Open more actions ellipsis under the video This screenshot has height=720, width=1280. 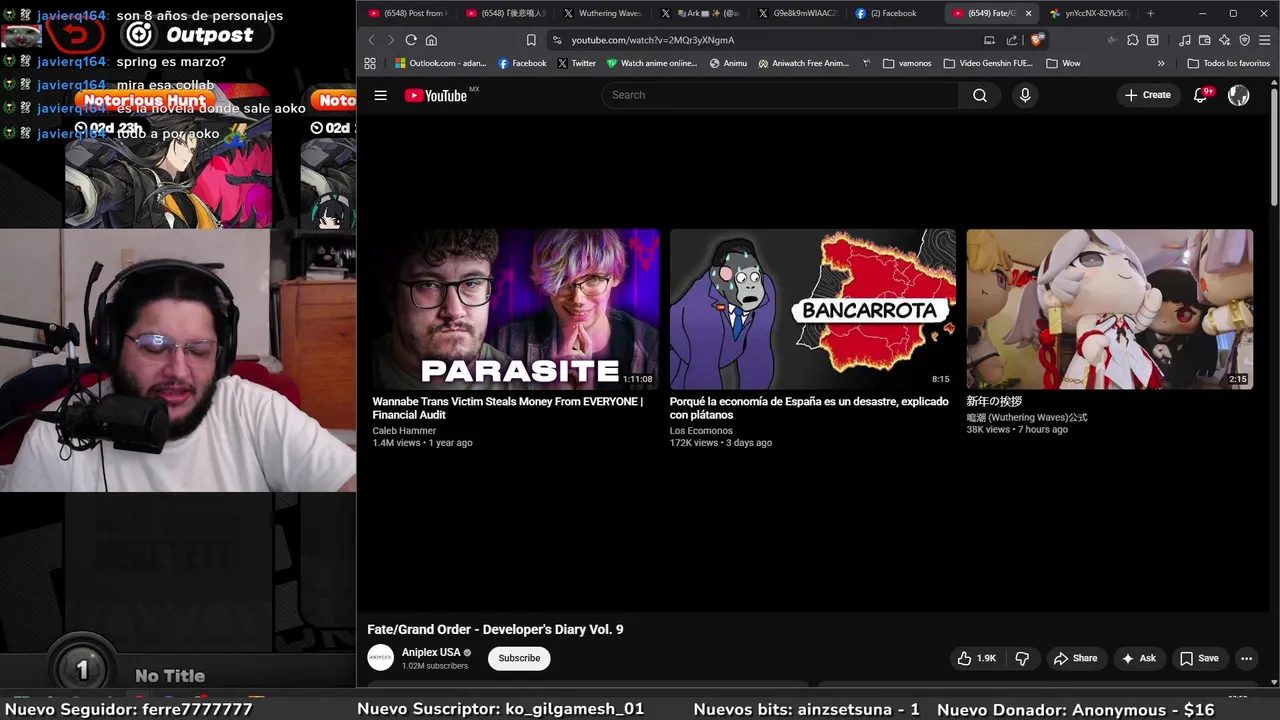1246,658
